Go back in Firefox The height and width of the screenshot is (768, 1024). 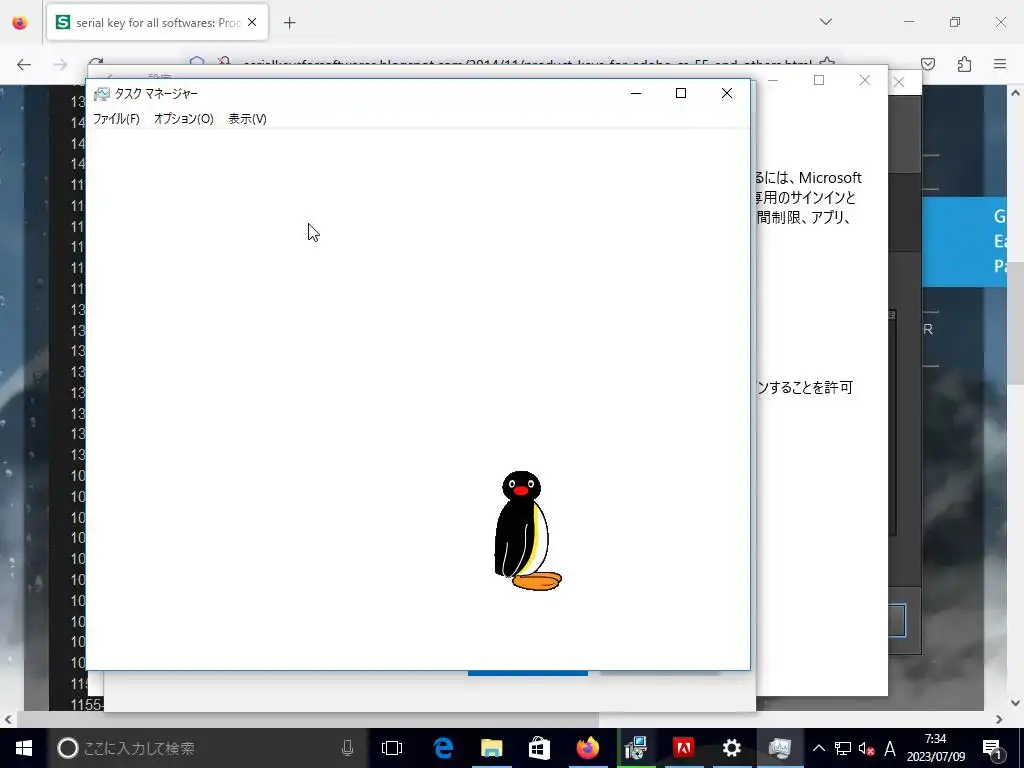tap(24, 64)
